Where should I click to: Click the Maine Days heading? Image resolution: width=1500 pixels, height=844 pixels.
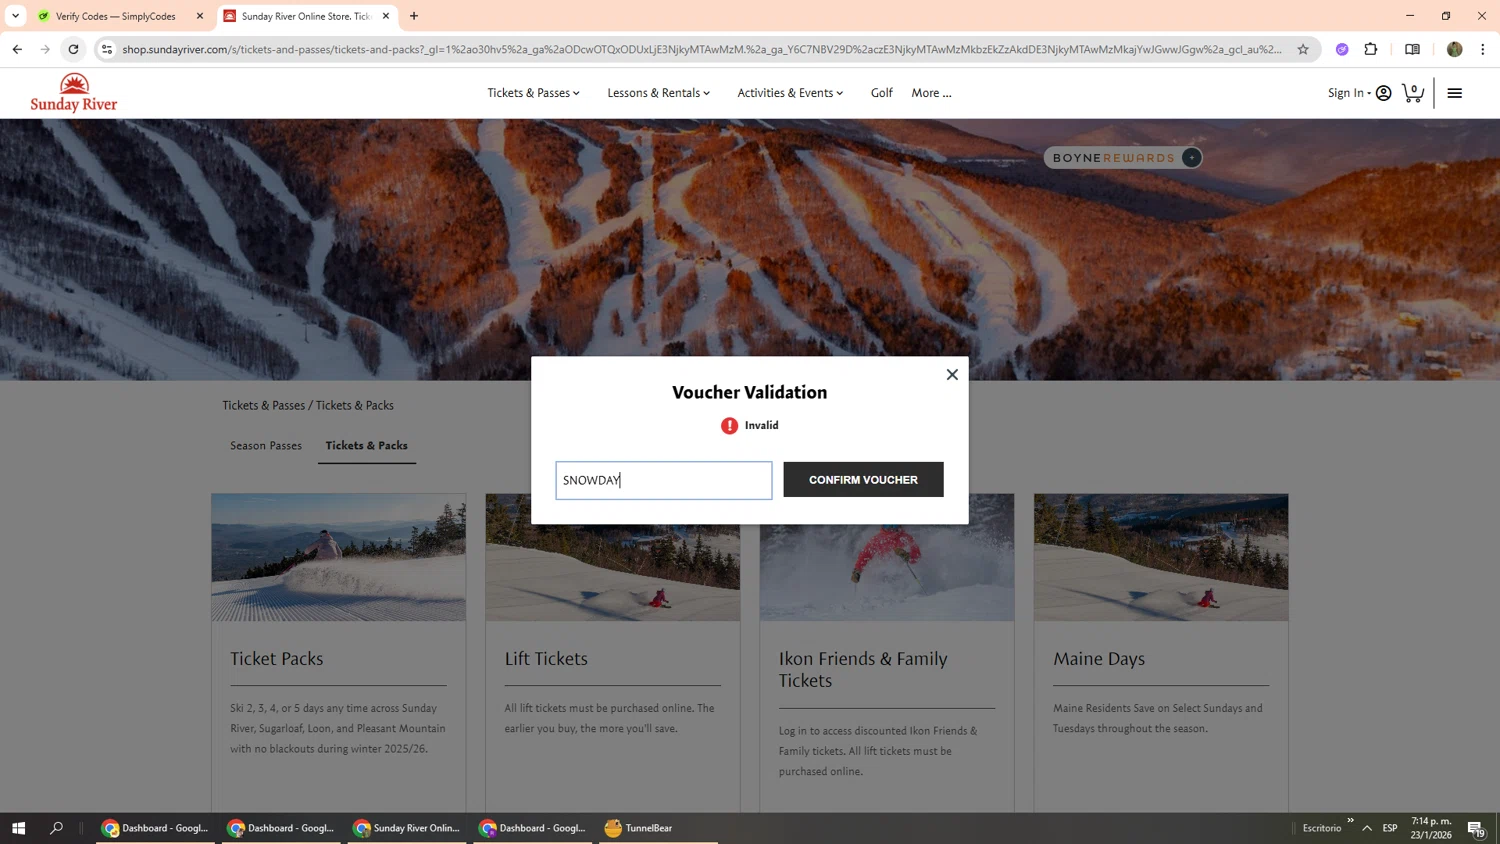pyautogui.click(x=1099, y=659)
